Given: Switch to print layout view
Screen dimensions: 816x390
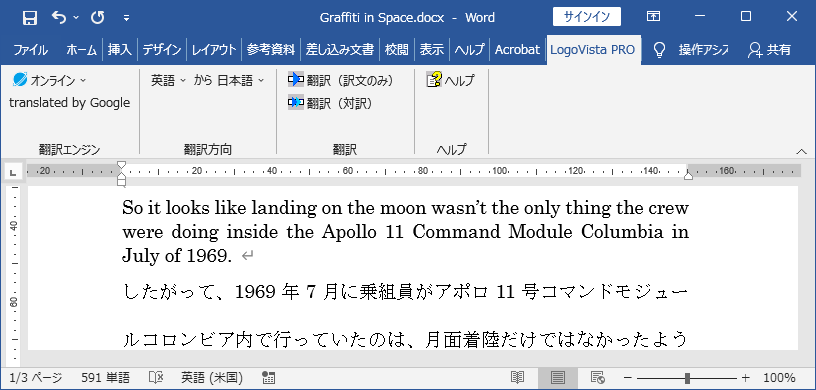Looking at the screenshot, I should [x=557, y=378].
